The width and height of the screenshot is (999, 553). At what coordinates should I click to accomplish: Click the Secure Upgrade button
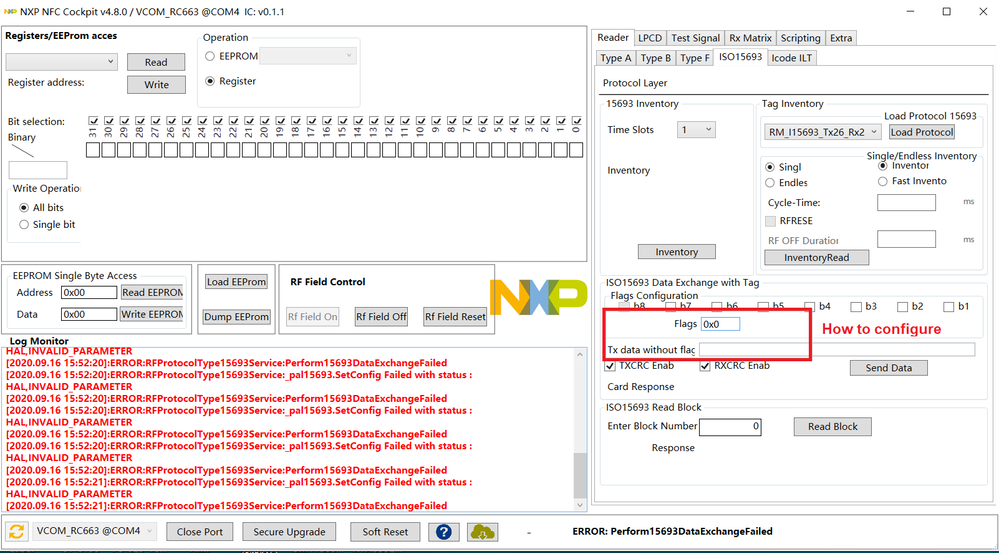(x=289, y=531)
